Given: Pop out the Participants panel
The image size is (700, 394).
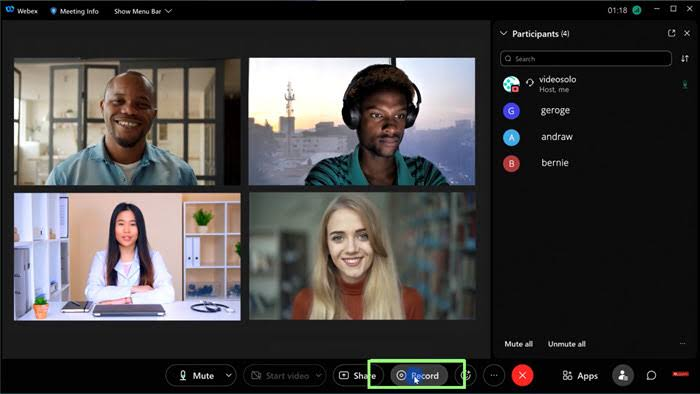Looking at the screenshot, I should pyautogui.click(x=671, y=33).
